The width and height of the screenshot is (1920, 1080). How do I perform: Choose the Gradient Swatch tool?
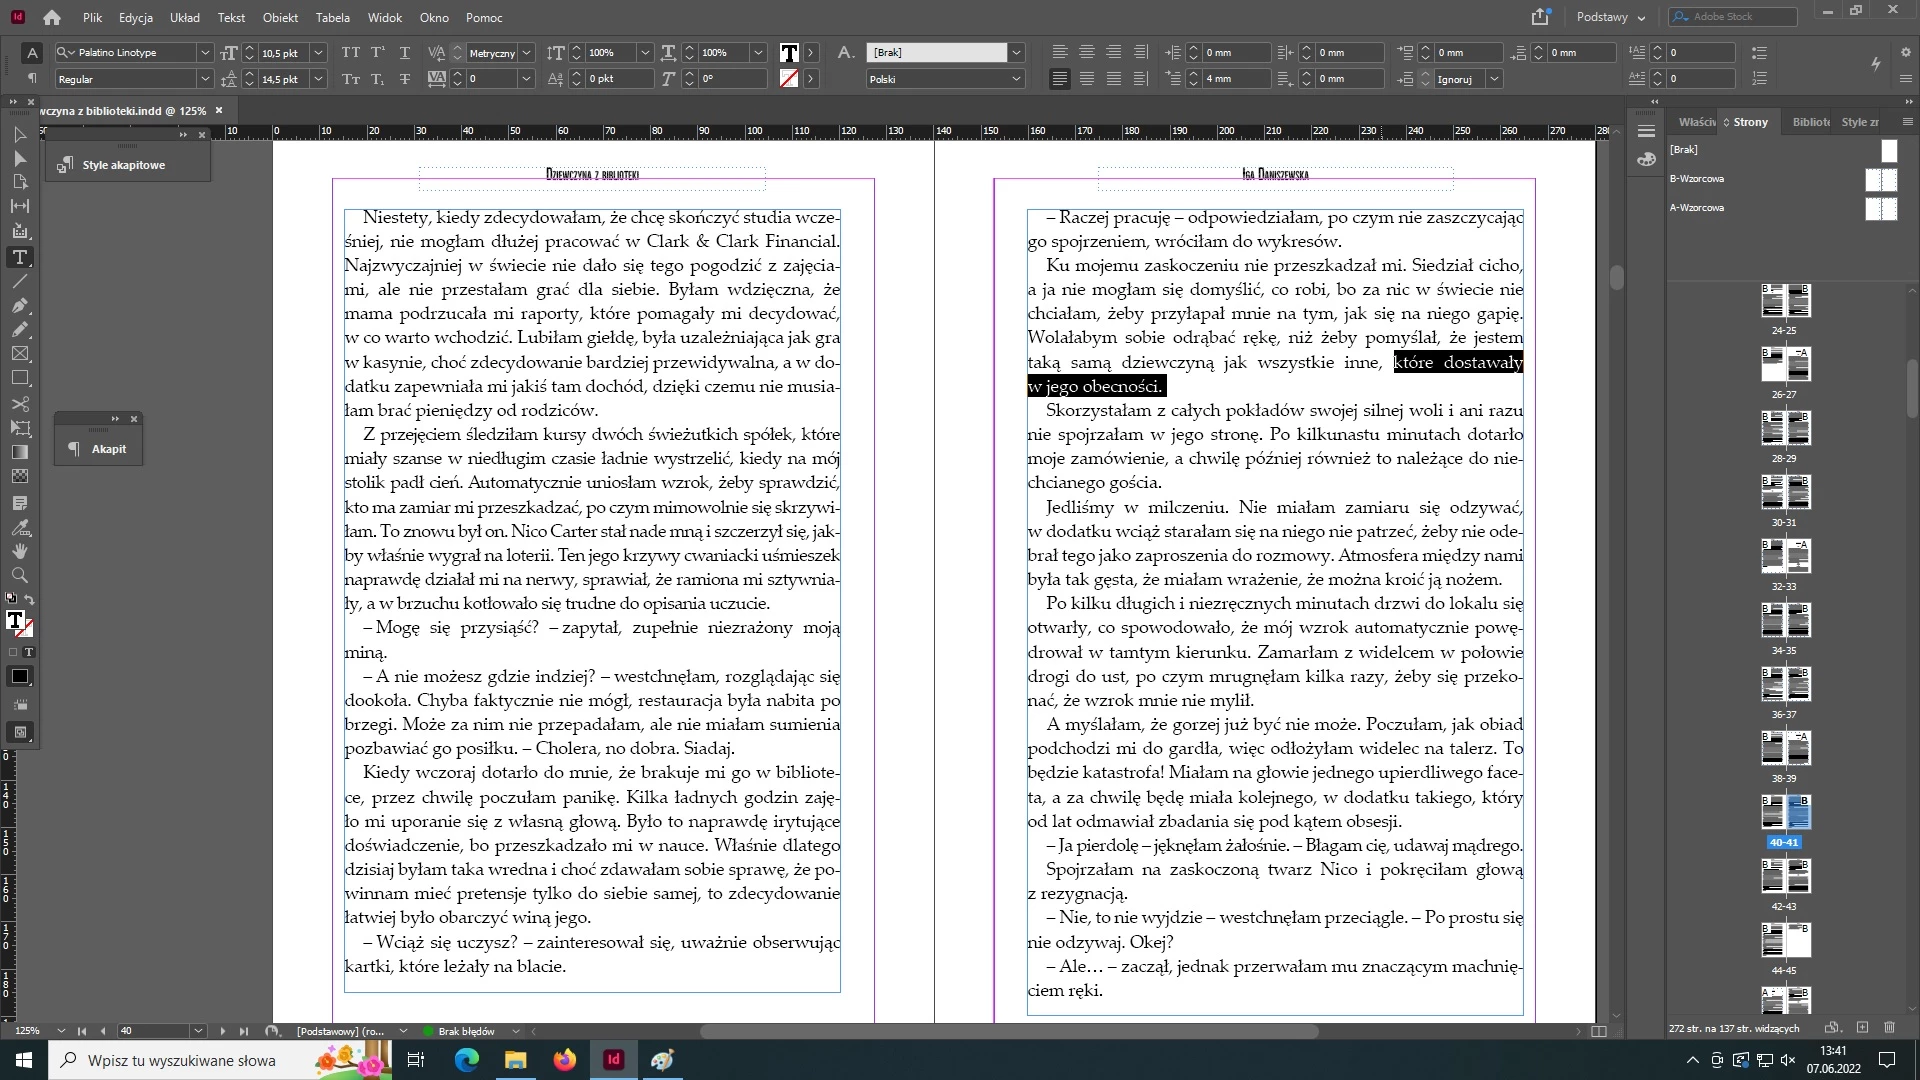pos(19,453)
